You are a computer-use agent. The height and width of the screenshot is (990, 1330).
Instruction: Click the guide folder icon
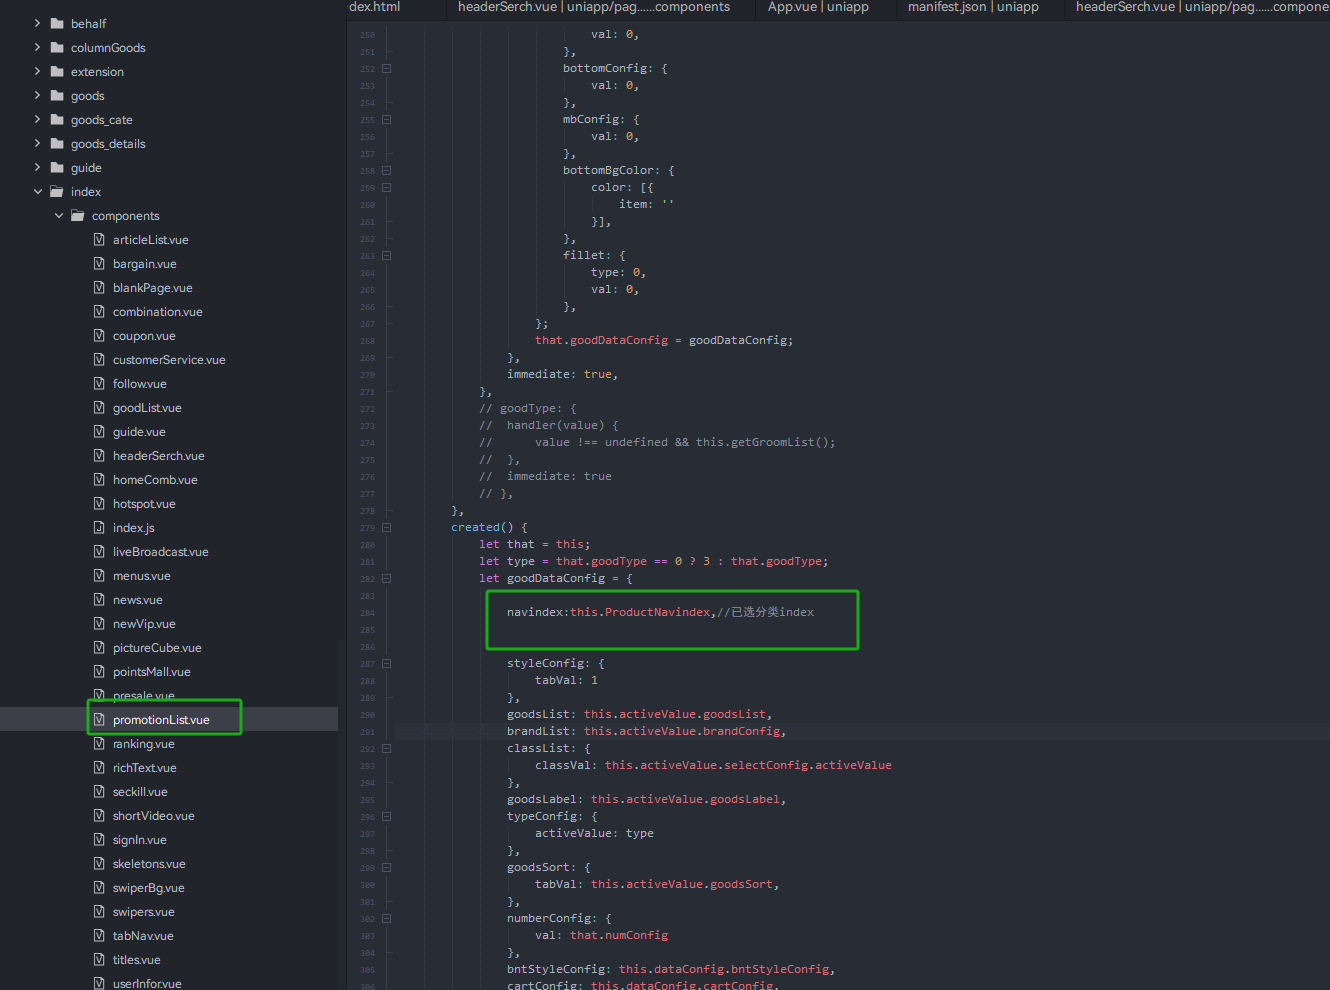click(57, 167)
